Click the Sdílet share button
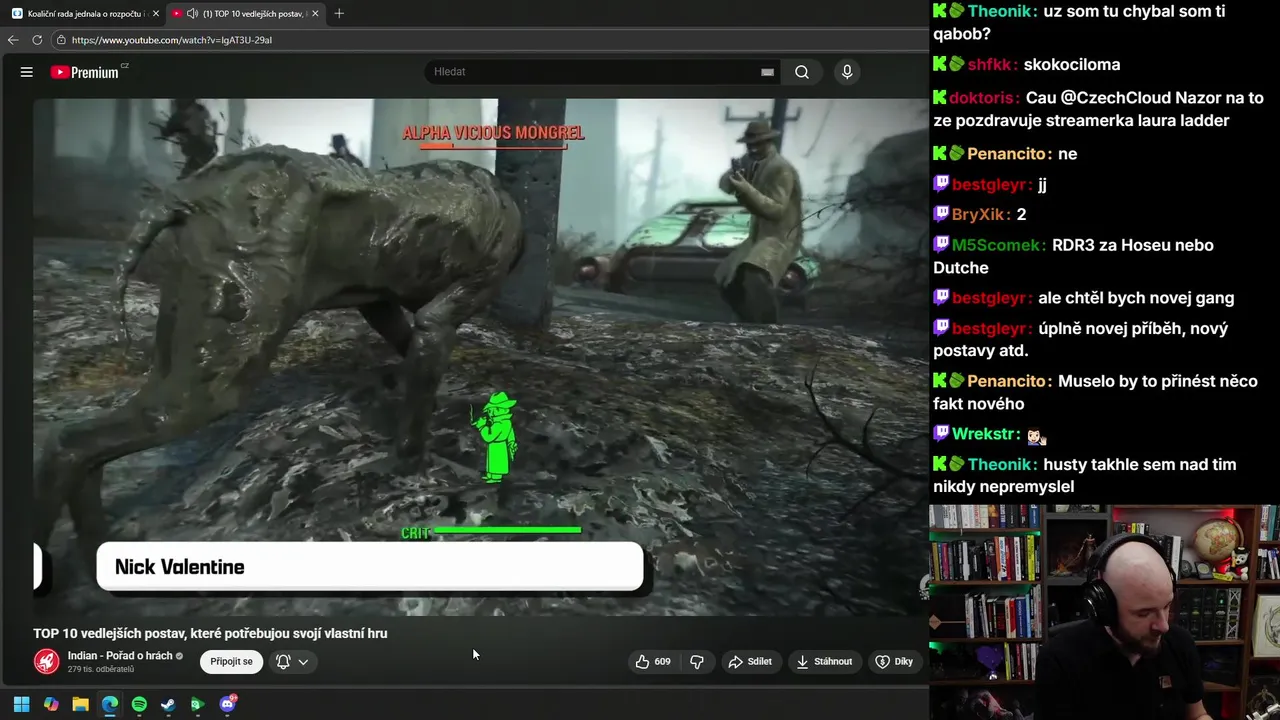Image resolution: width=1280 pixels, height=720 pixels. 750,661
